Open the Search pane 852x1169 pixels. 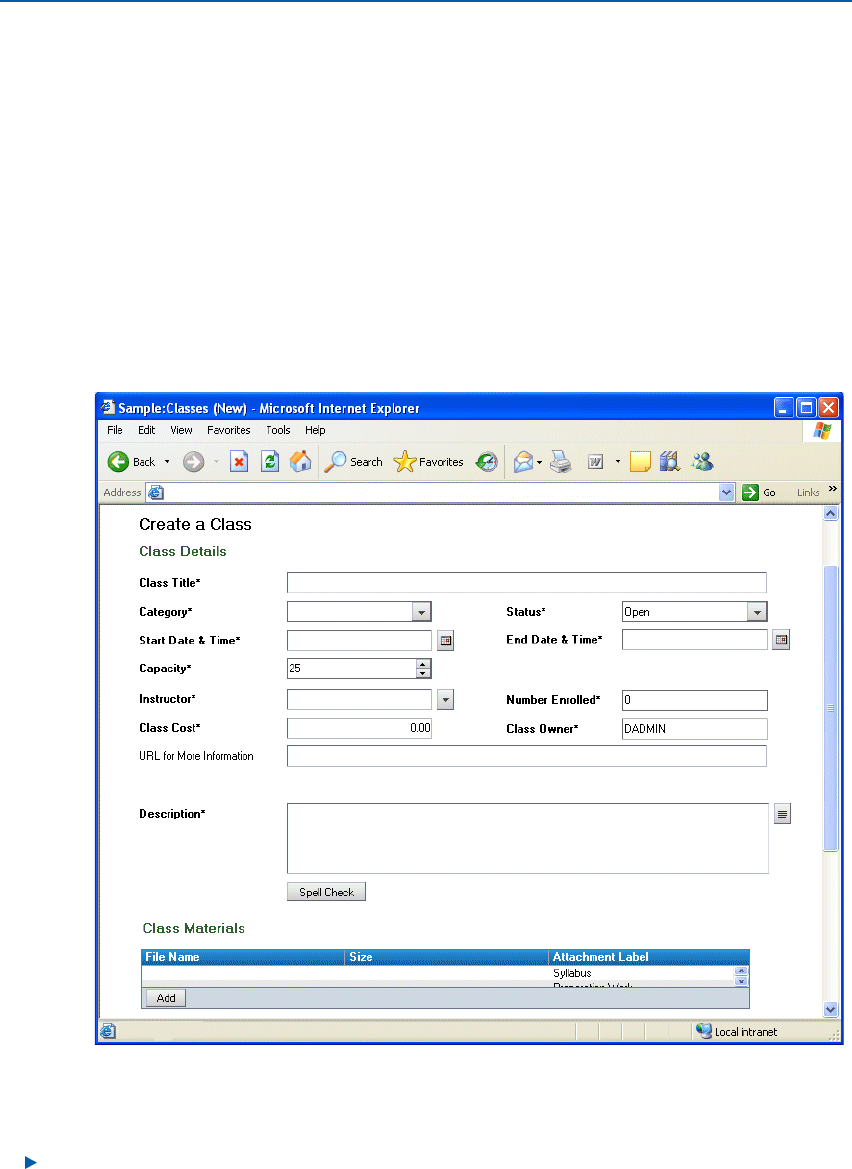(x=353, y=462)
